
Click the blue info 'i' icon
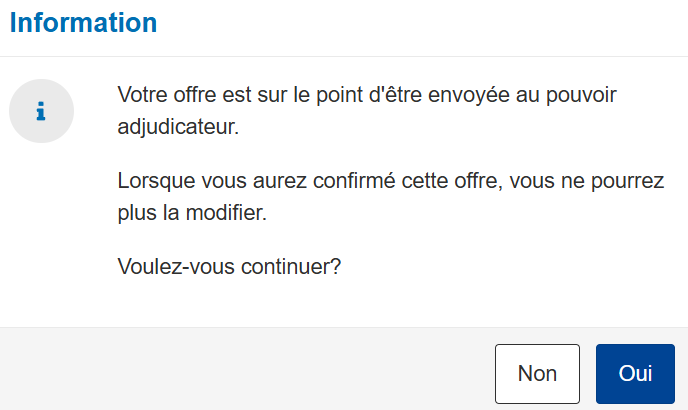click(41, 111)
